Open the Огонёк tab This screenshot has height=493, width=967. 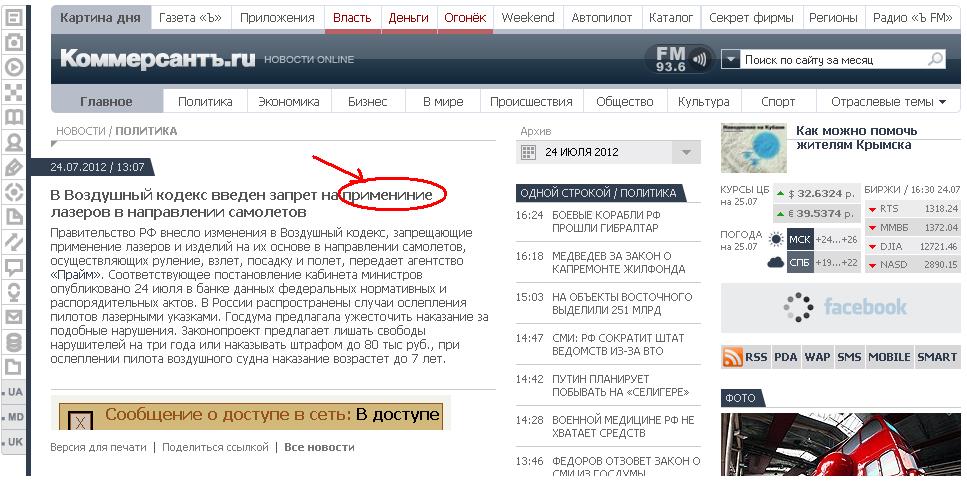pyautogui.click(x=465, y=18)
